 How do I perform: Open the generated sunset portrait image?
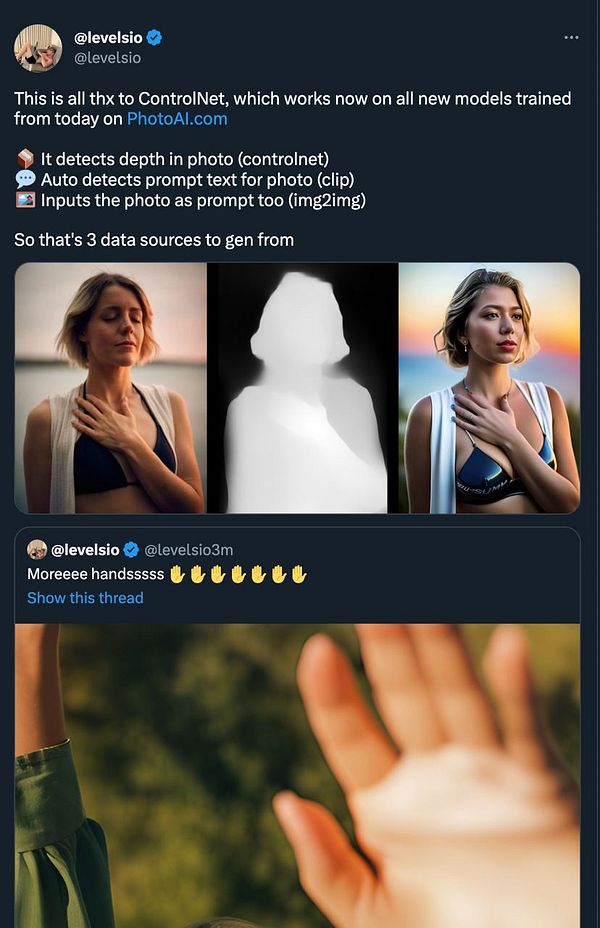point(489,388)
